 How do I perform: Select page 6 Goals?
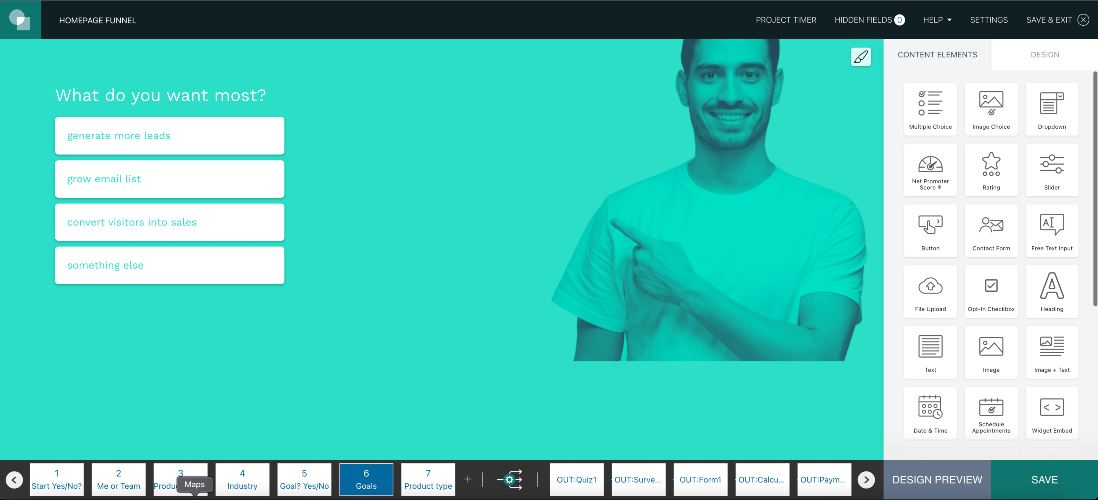[x=366, y=480]
